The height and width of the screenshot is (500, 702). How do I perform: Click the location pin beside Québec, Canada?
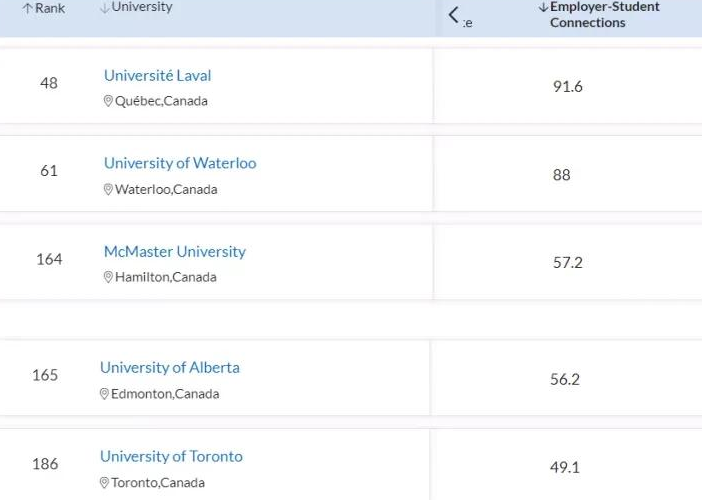pos(109,101)
